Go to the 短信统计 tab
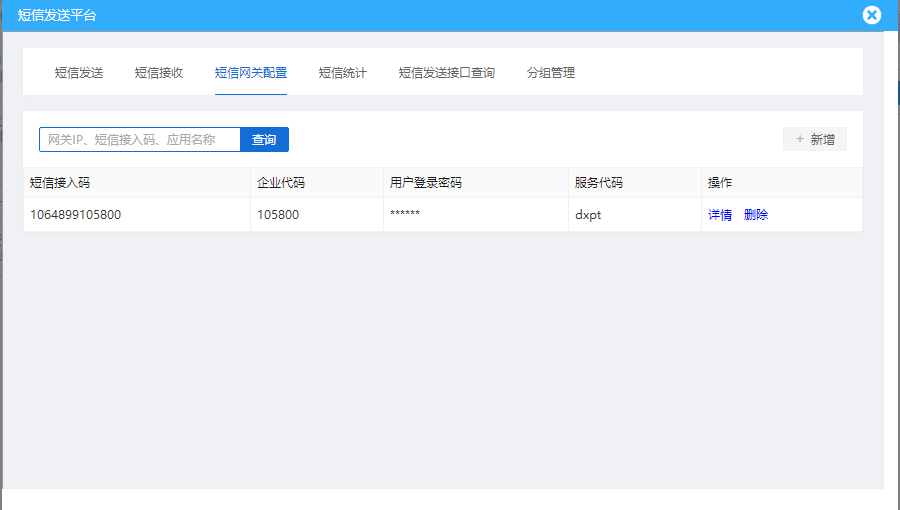900x510 pixels. [343, 73]
